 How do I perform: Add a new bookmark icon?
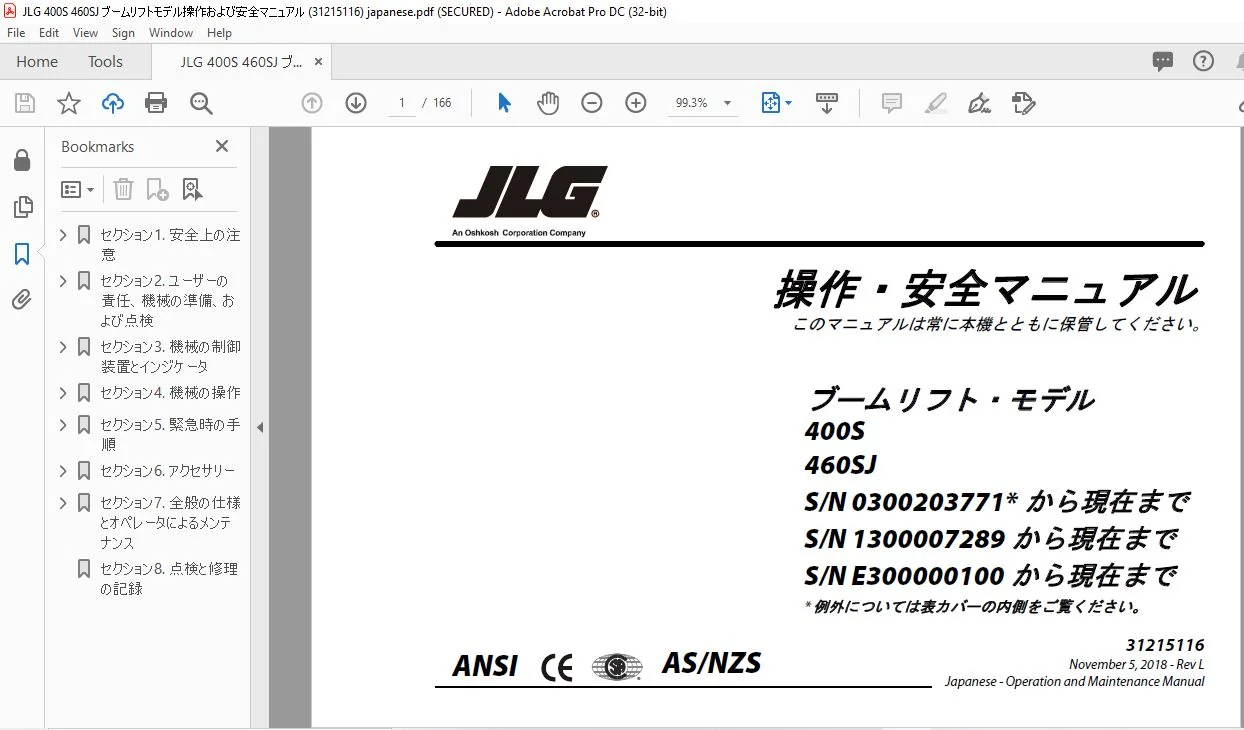click(x=157, y=189)
